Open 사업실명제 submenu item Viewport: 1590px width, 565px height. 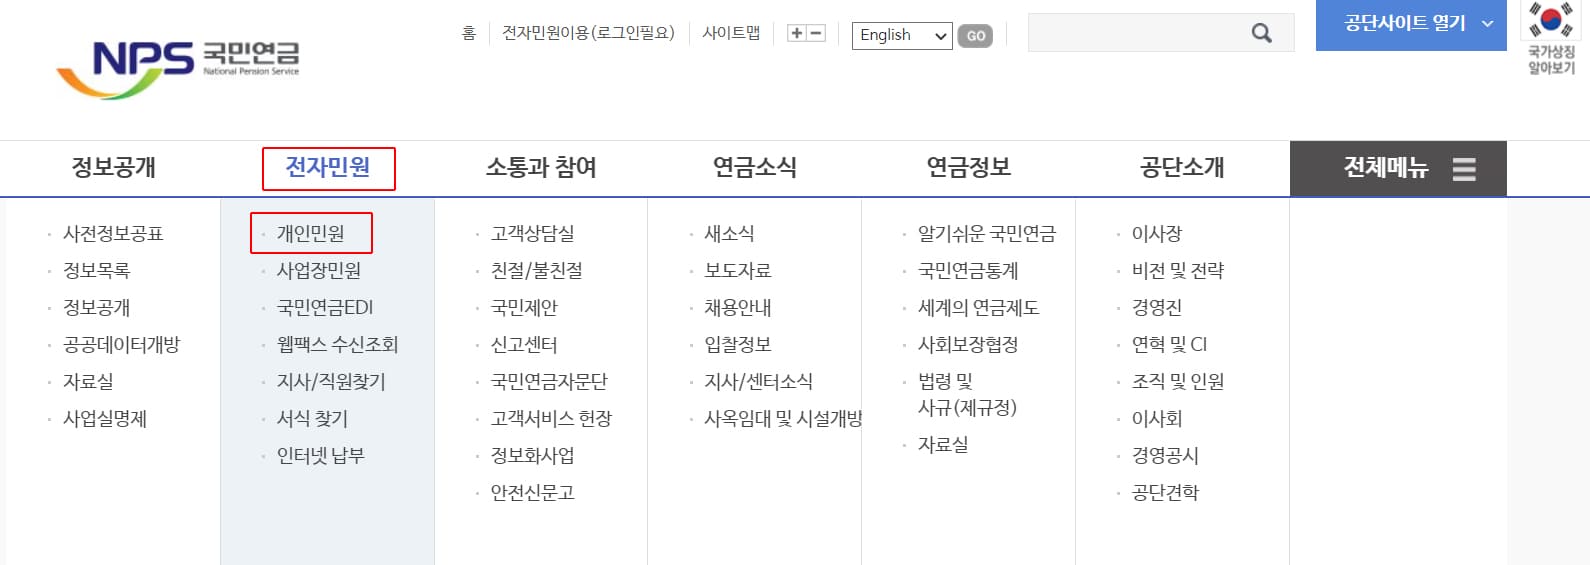pyautogui.click(x=105, y=419)
